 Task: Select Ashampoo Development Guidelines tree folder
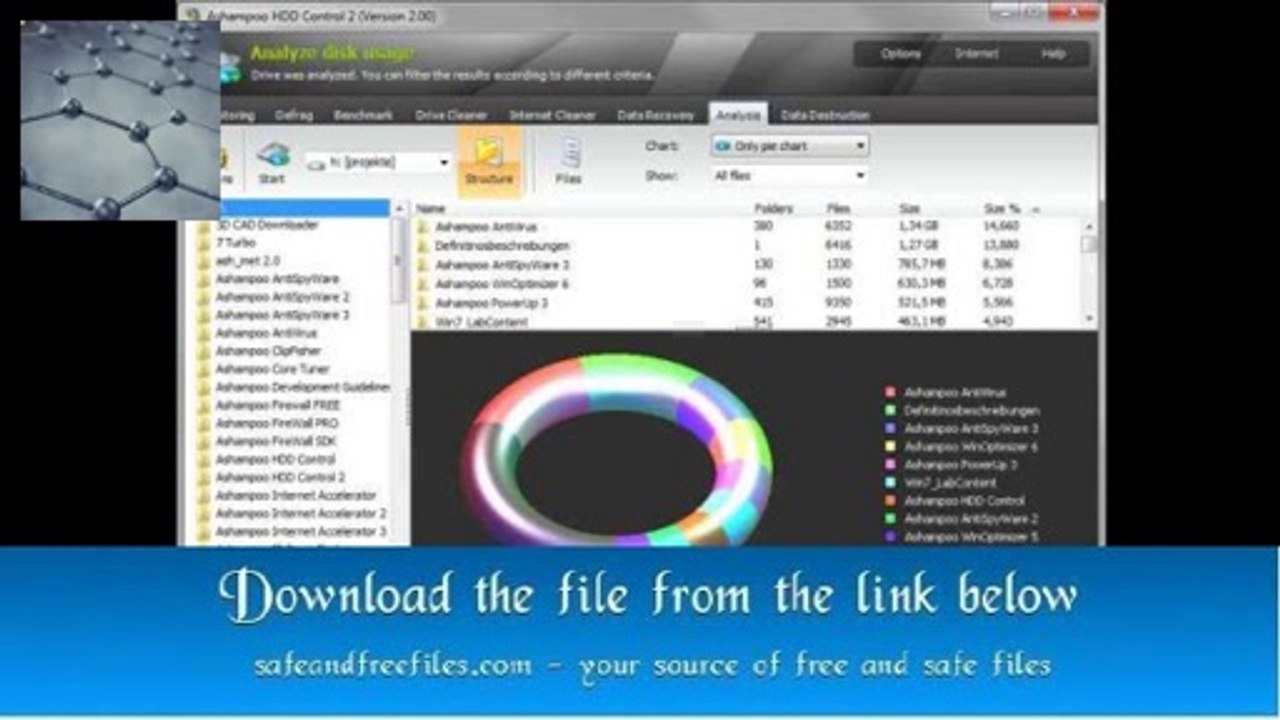(x=302, y=387)
